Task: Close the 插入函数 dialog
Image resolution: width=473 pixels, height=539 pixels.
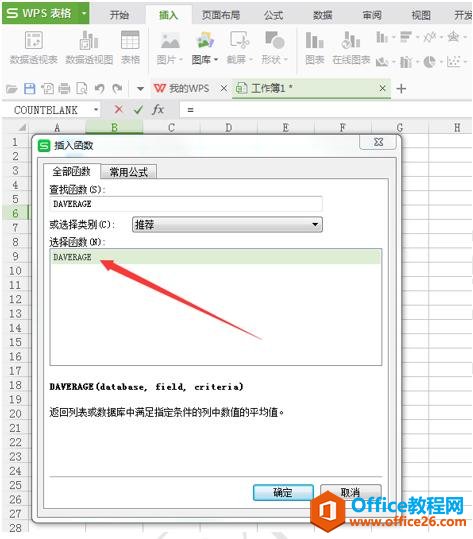Action: point(378,142)
